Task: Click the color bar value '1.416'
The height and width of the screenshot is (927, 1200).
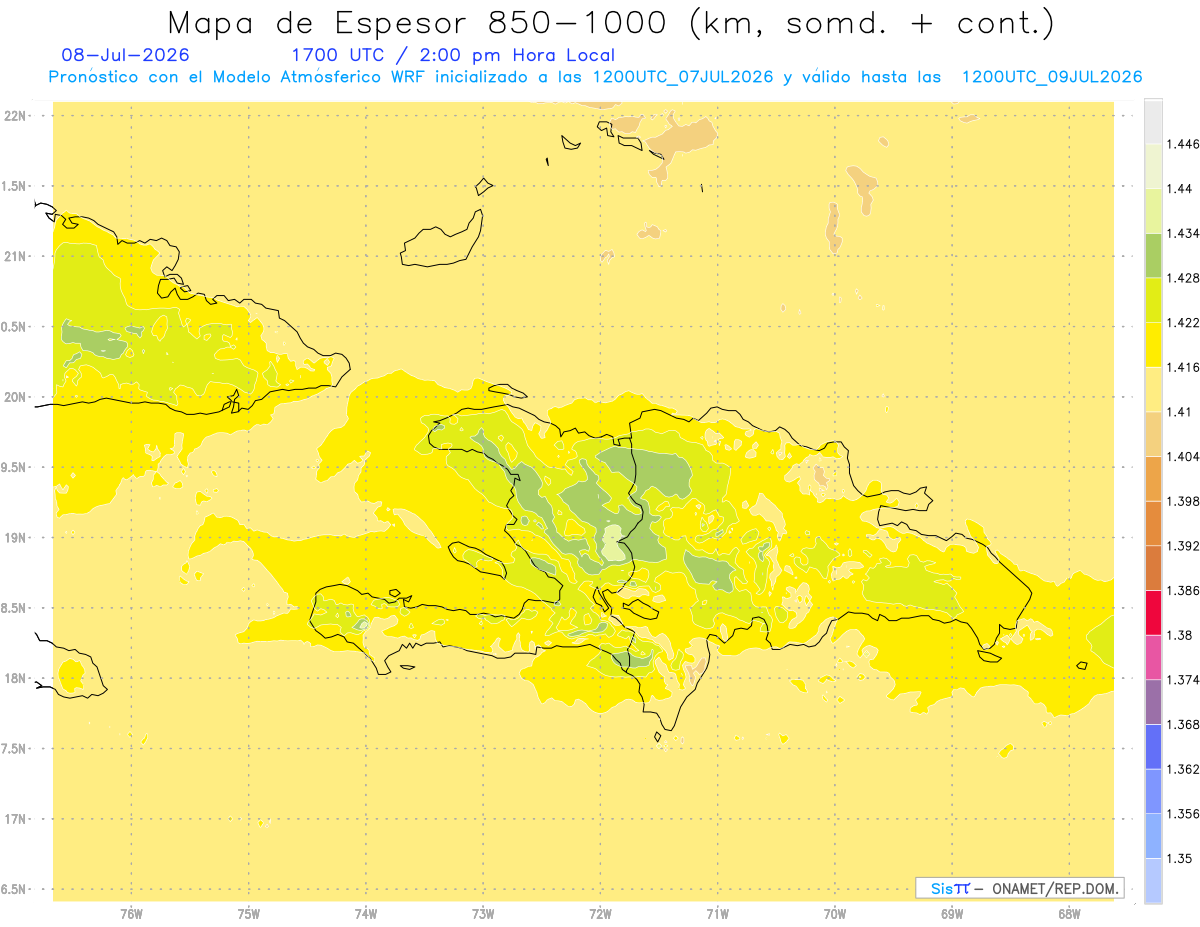Action: point(1183,367)
